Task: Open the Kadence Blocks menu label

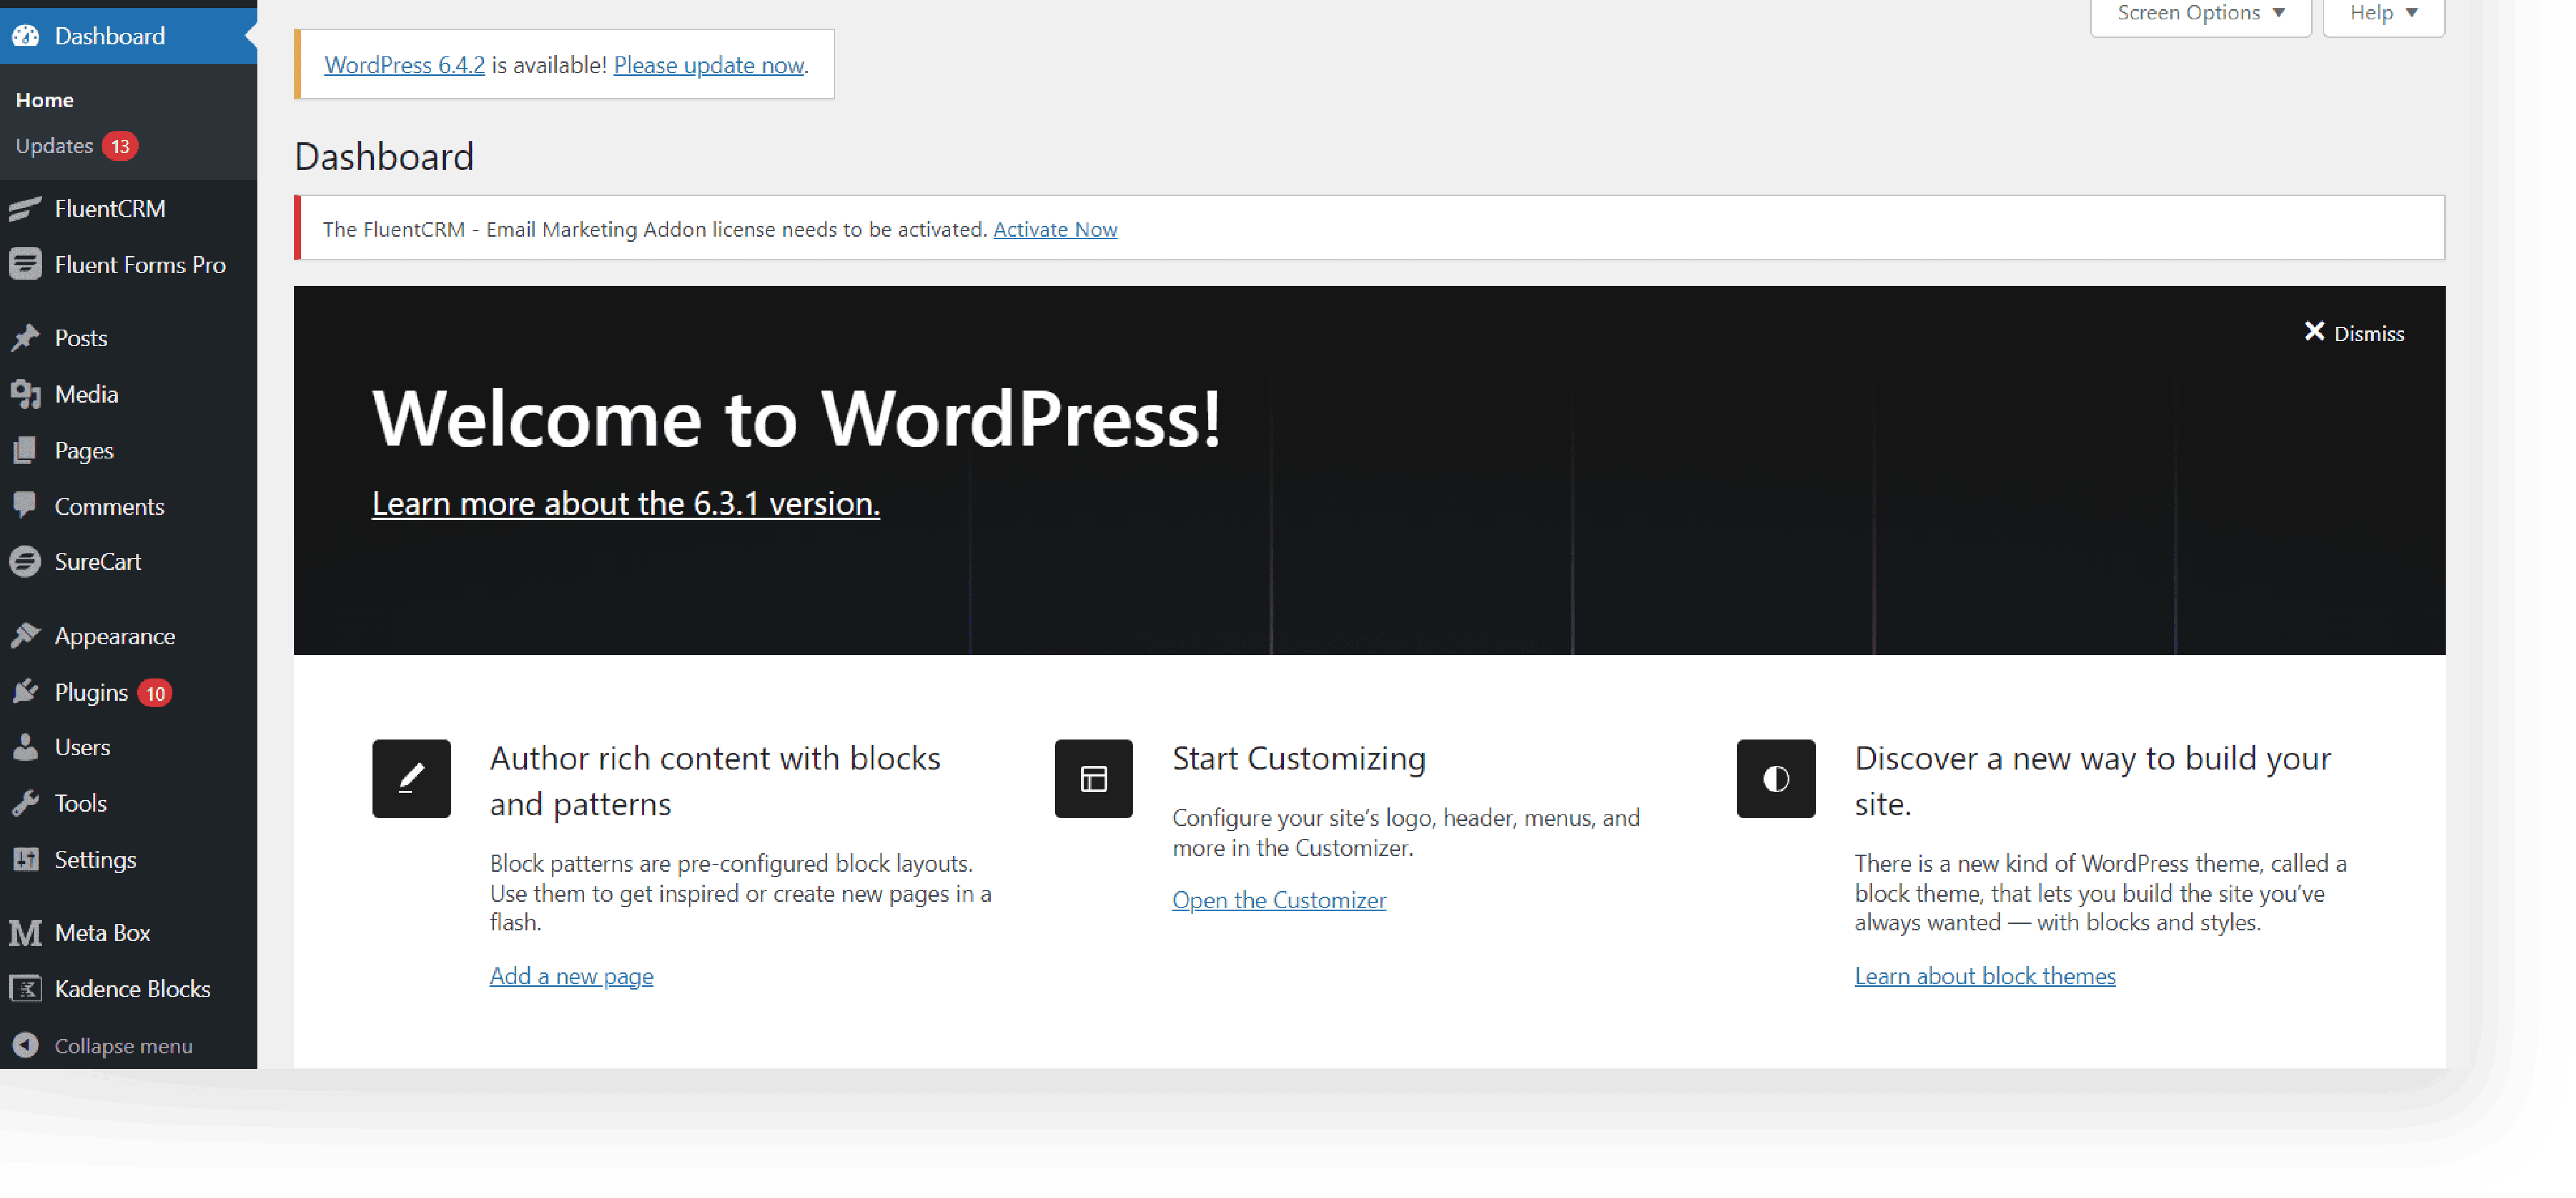Action: pos(132,989)
